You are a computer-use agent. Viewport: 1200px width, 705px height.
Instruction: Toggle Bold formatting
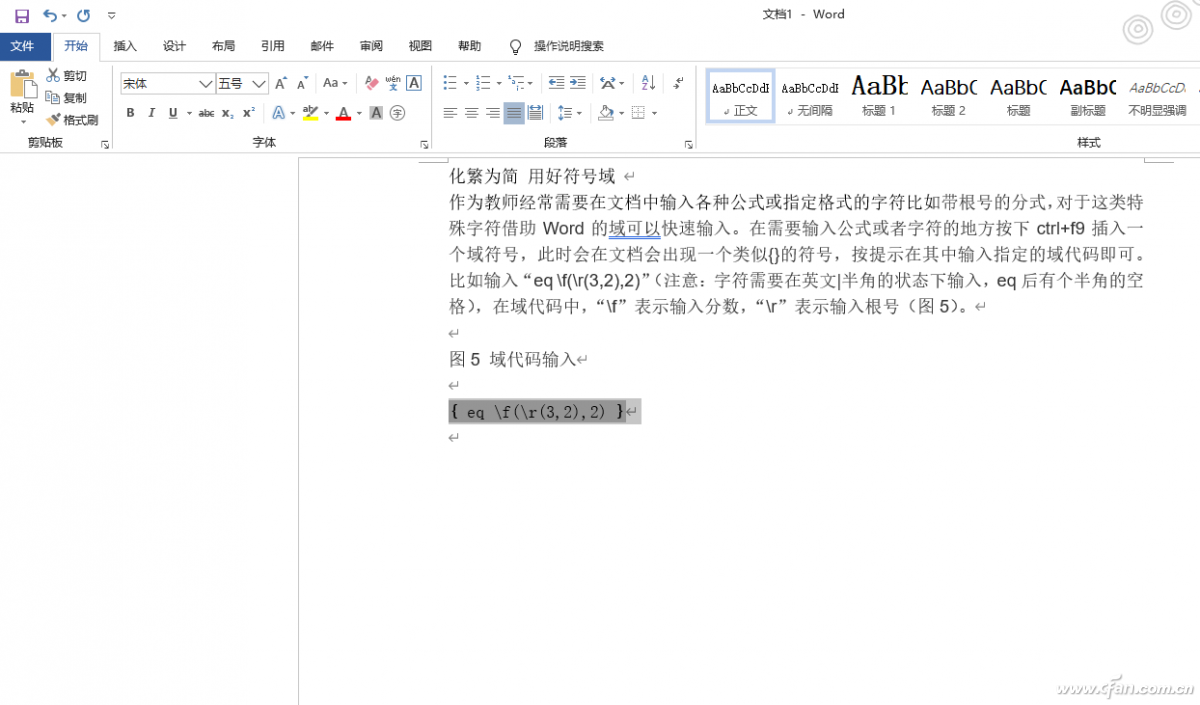point(130,113)
